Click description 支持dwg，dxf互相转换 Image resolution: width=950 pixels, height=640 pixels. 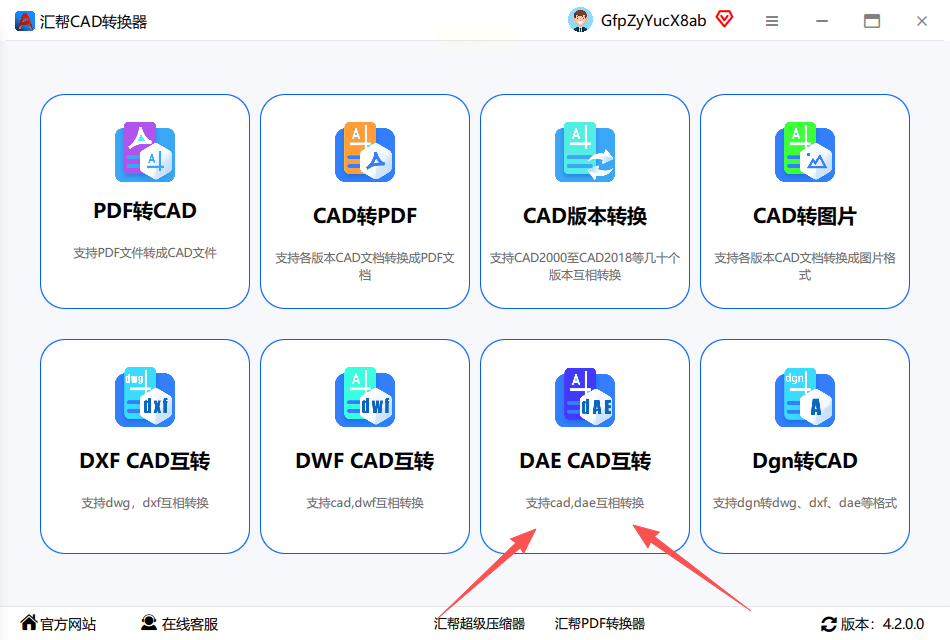pyautogui.click(x=145, y=502)
